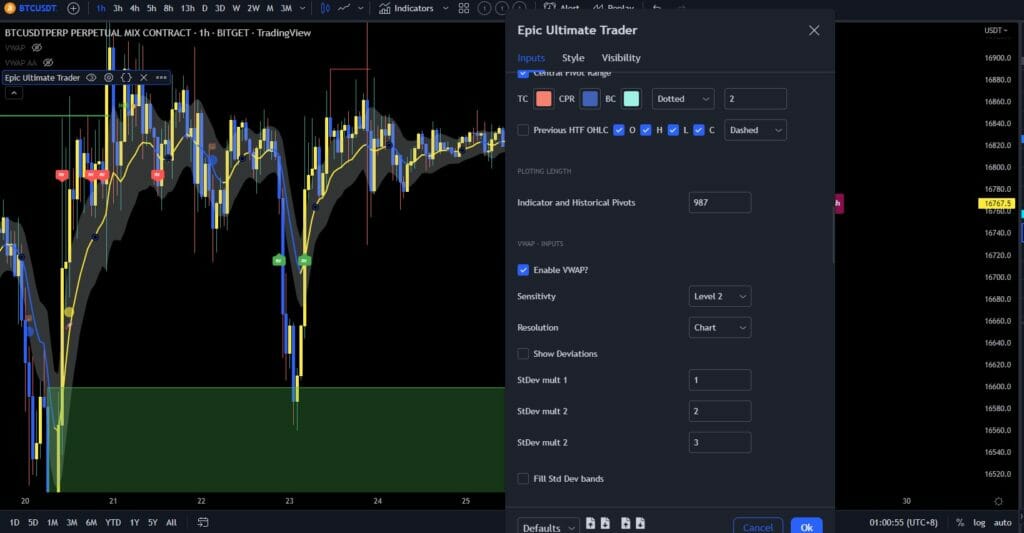The image size is (1024, 533).
Task: Toggle the Central Pivot Range checkbox
Action: (523, 73)
